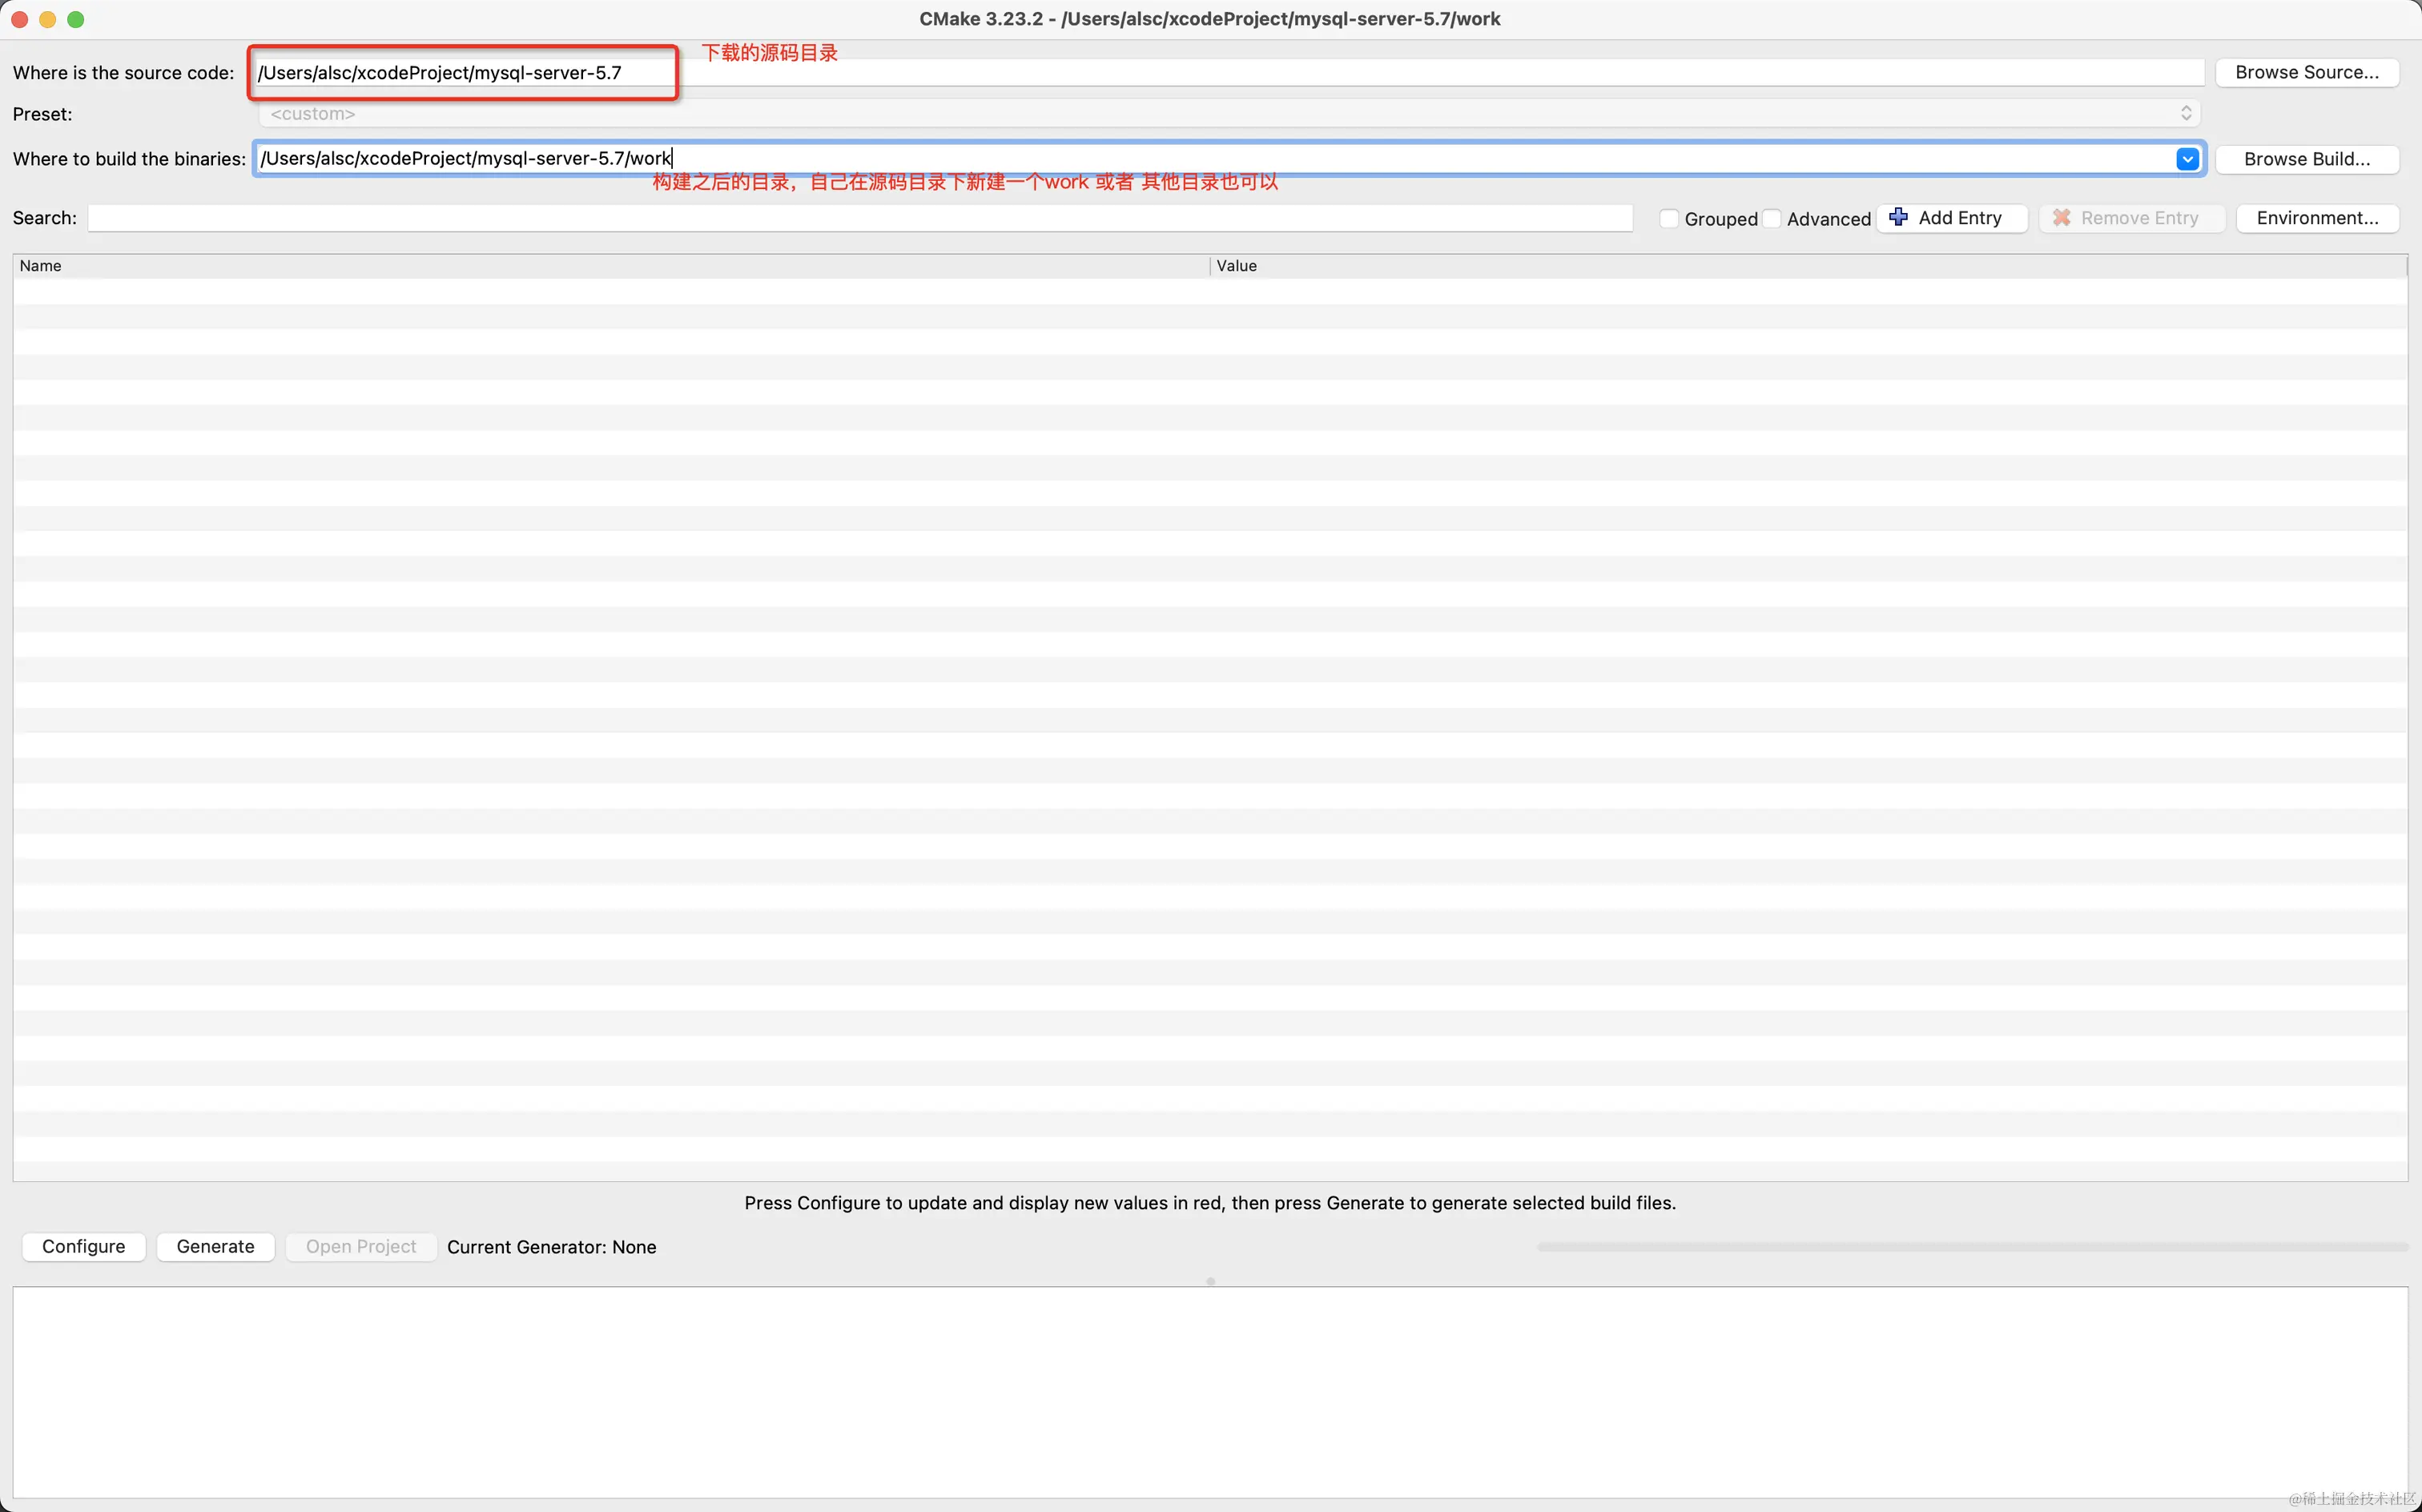This screenshot has width=2422, height=1512.
Task: Click the Browse Source button
Action: [2306, 72]
